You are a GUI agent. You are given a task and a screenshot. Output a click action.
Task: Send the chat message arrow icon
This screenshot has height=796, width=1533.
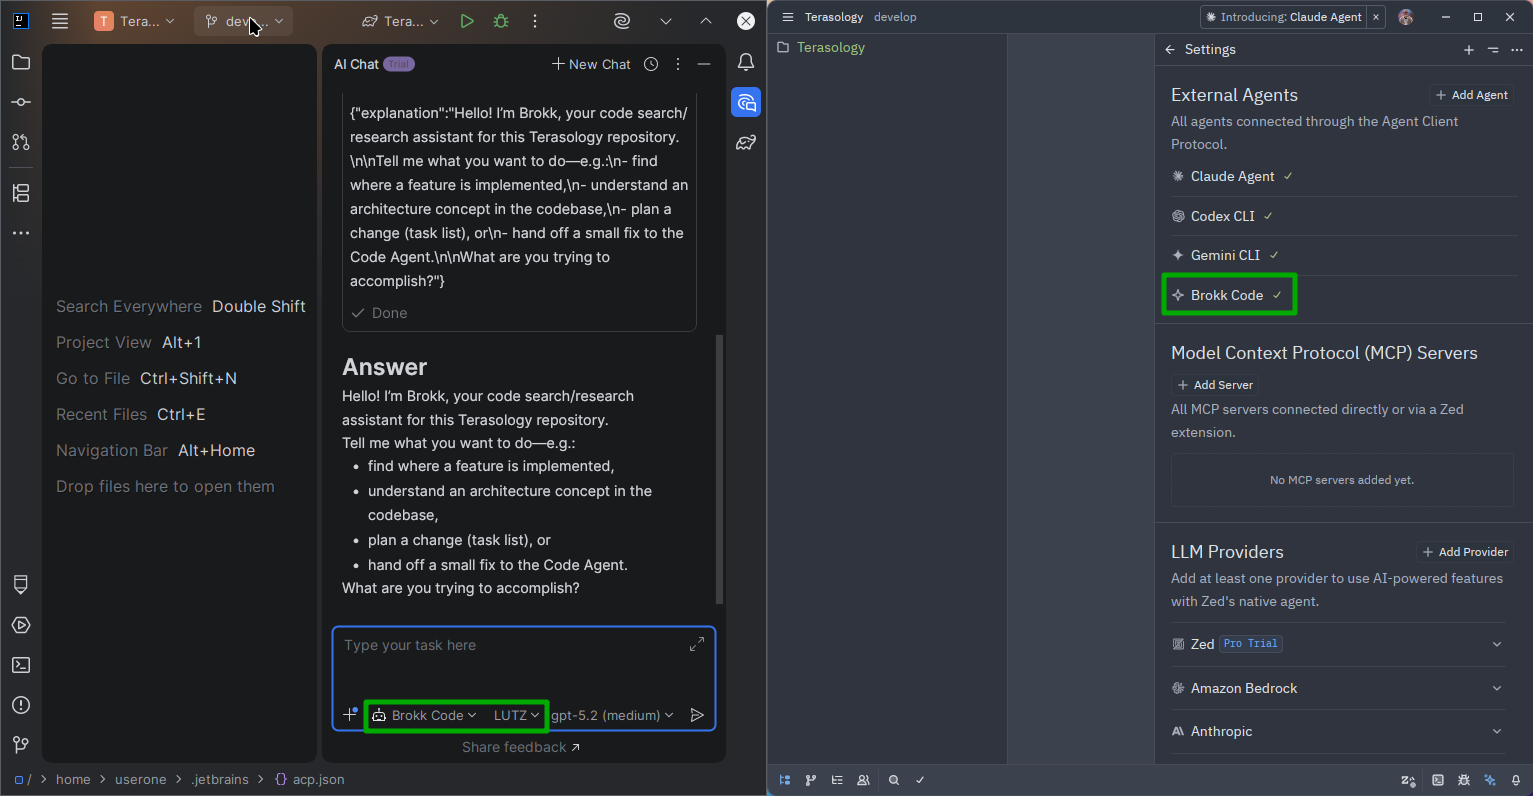click(697, 715)
